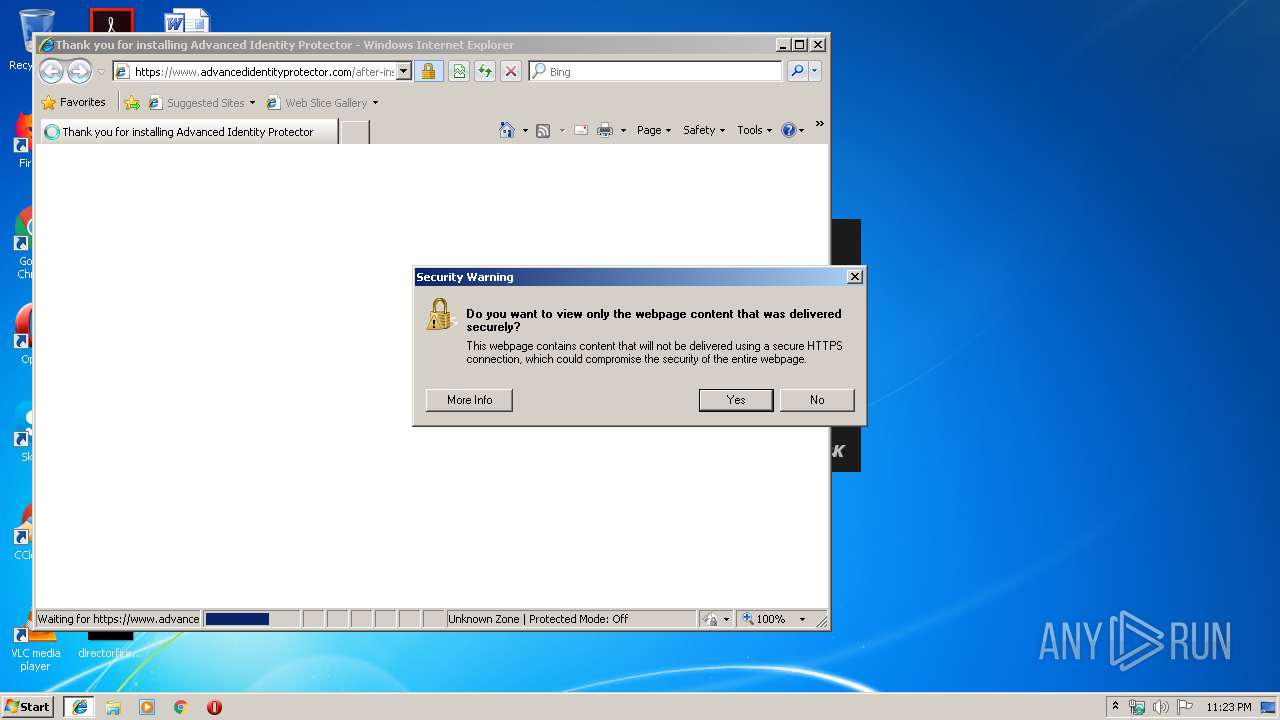Click the Action Center flag icon

click(1185, 707)
